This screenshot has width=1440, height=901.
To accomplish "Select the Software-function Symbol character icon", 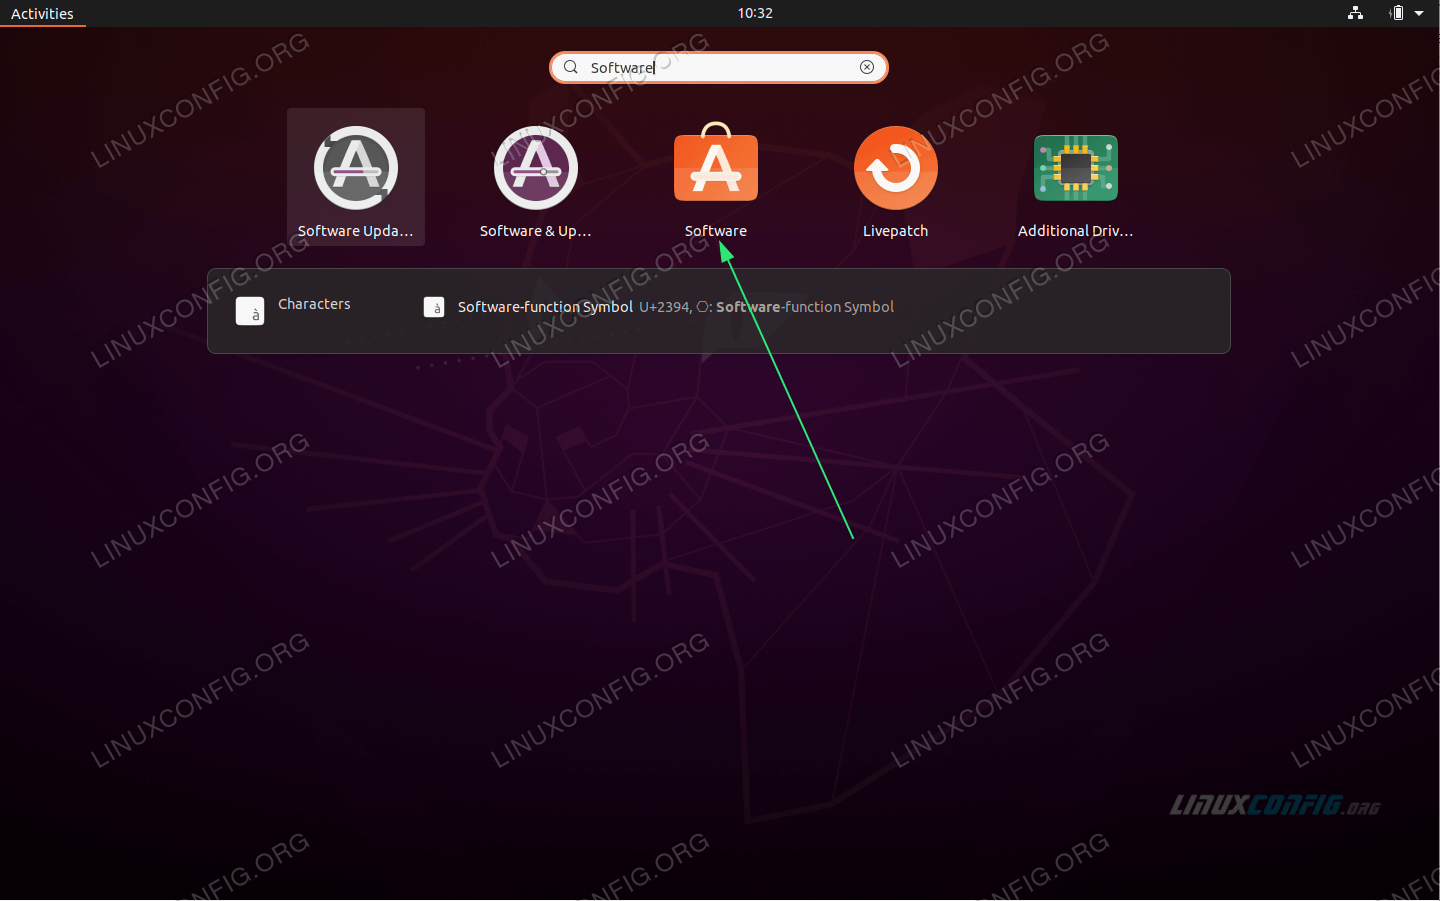I will click(434, 307).
